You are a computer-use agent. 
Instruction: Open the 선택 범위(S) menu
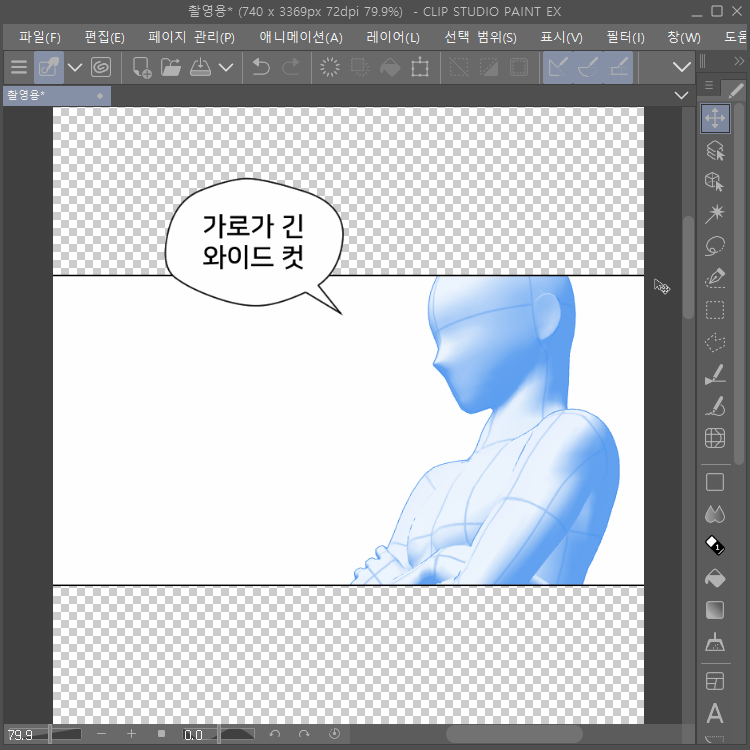[480, 37]
